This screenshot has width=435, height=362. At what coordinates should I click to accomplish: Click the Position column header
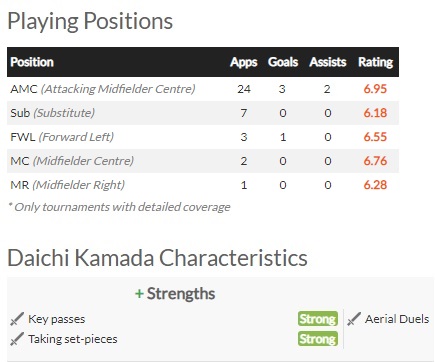32,62
